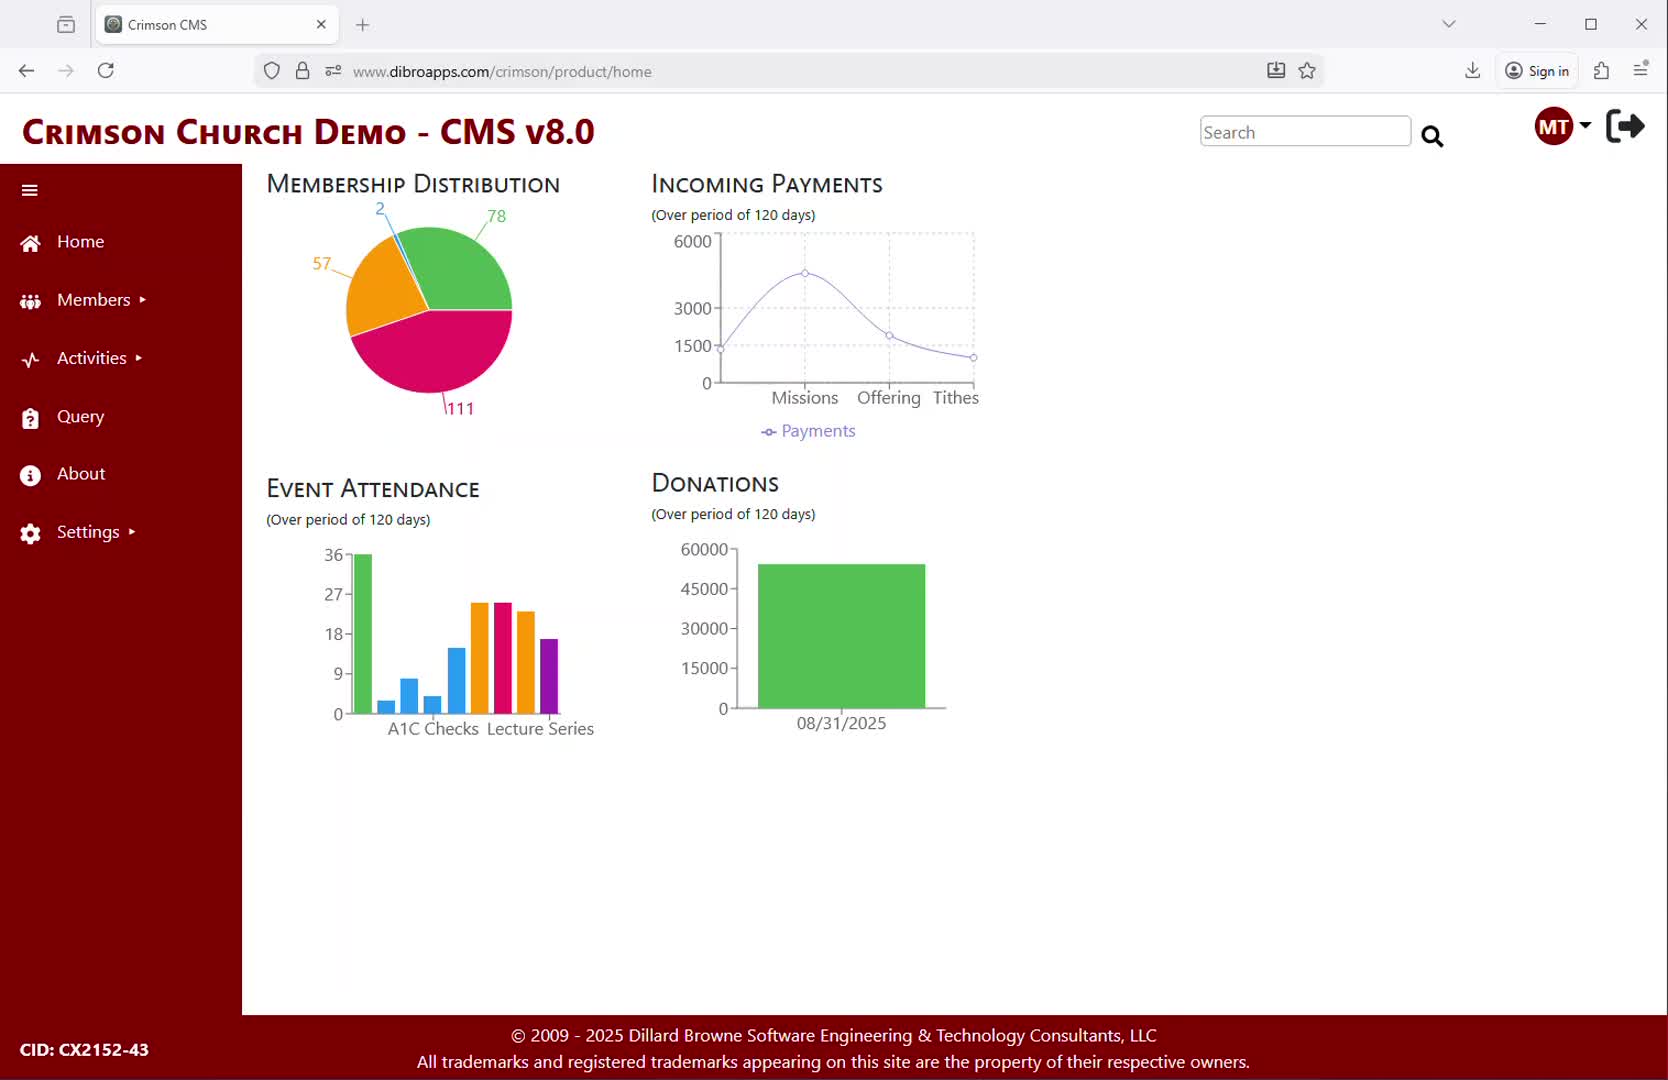Screen dimensions: 1668x1080
Task: Click the Settings gear icon
Action: pos(30,533)
